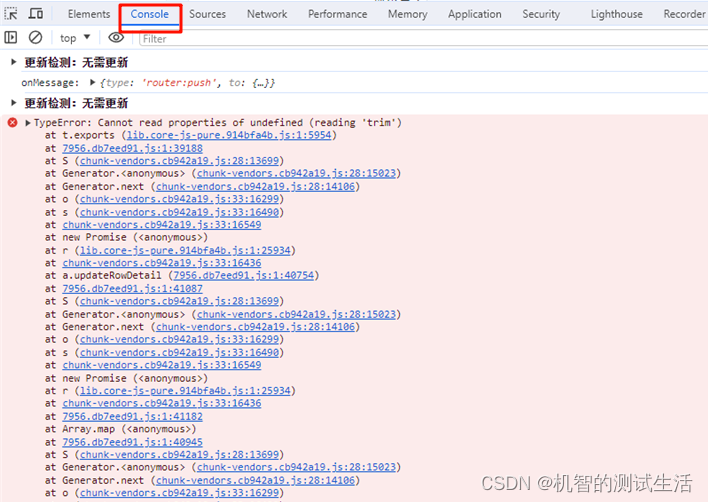Activate the inspect element picker icon
The width and height of the screenshot is (708, 502).
coord(11,14)
